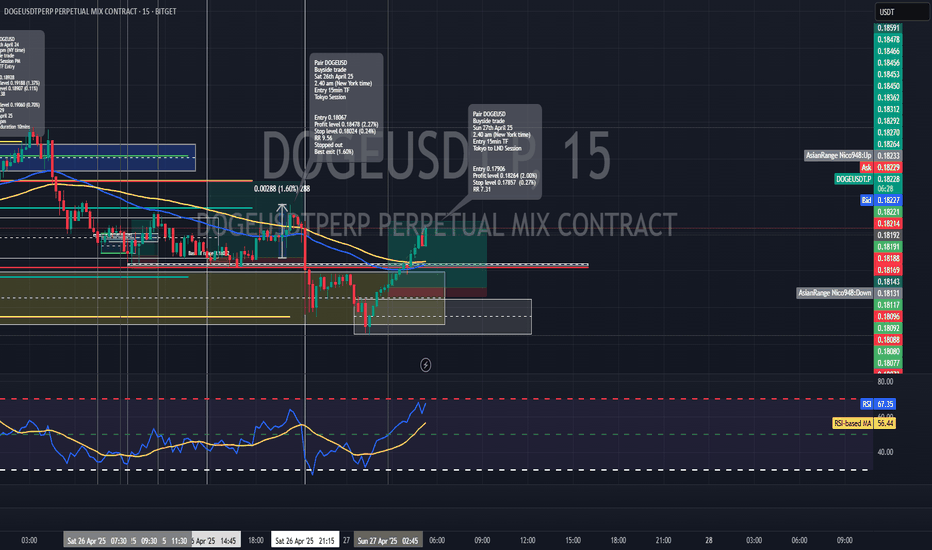
Task: Click the 0.18478 price label on the axis
Action: (x=888, y=40)
